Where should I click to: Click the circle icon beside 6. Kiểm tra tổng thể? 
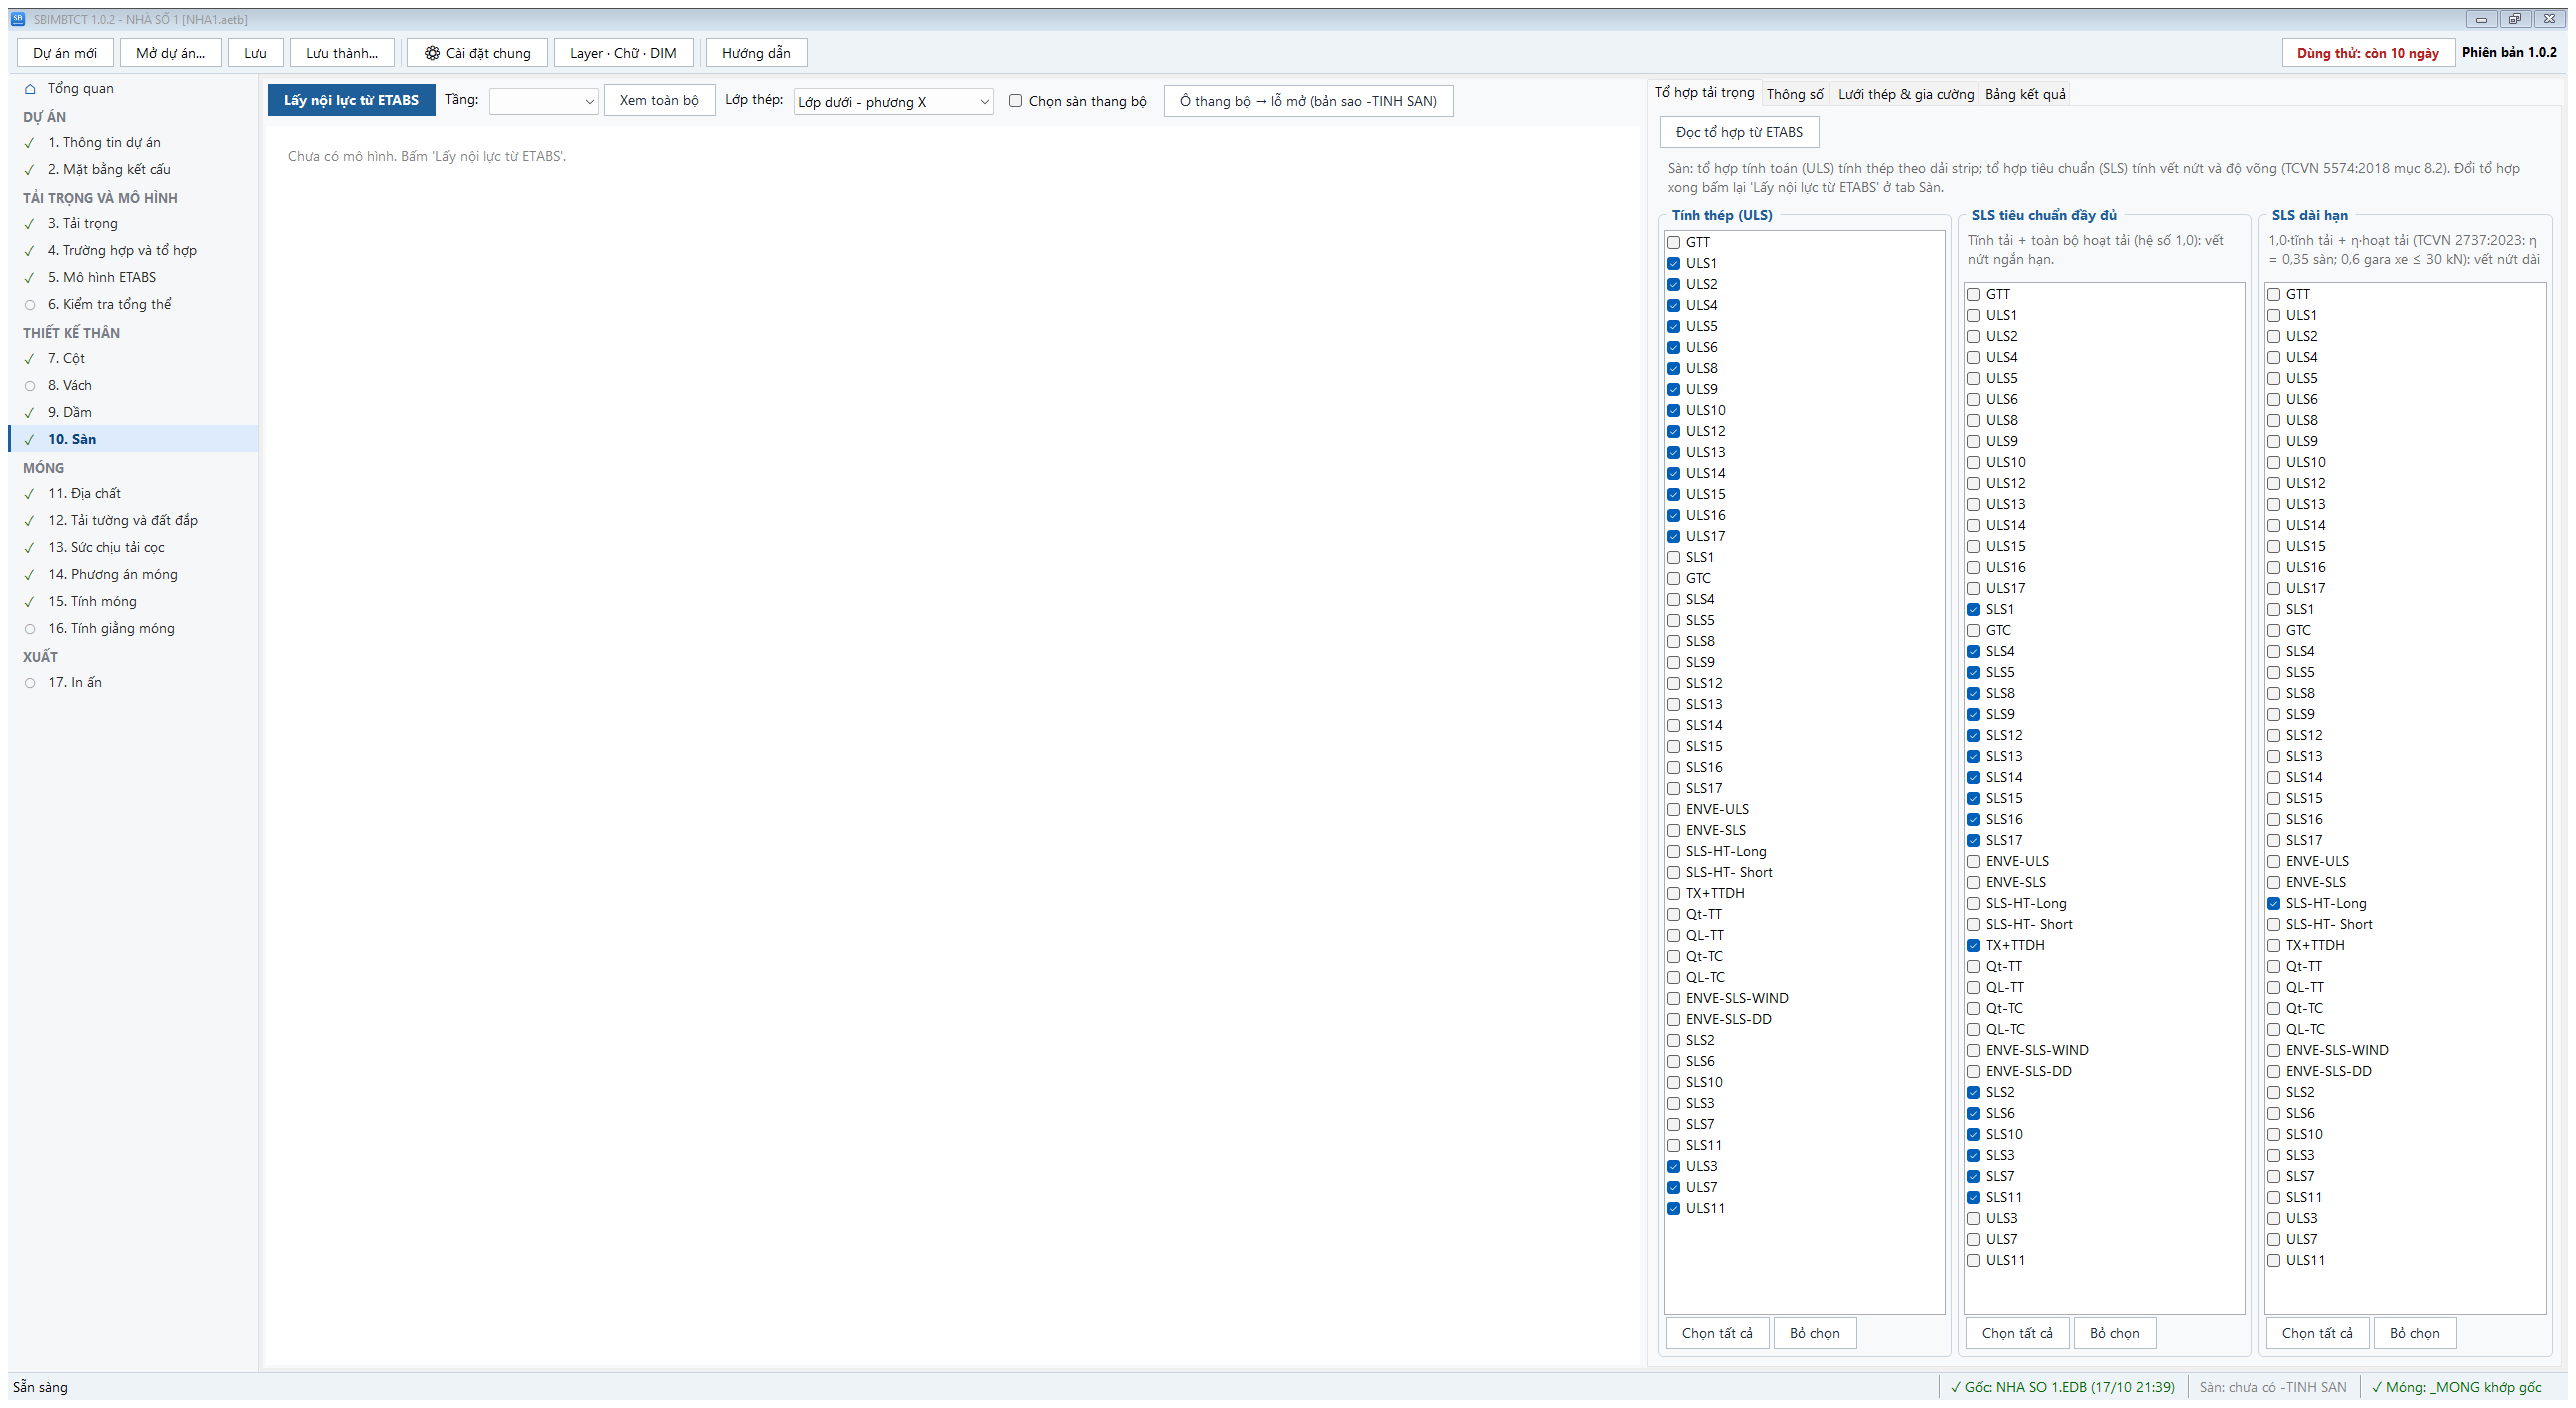[30, 305]
